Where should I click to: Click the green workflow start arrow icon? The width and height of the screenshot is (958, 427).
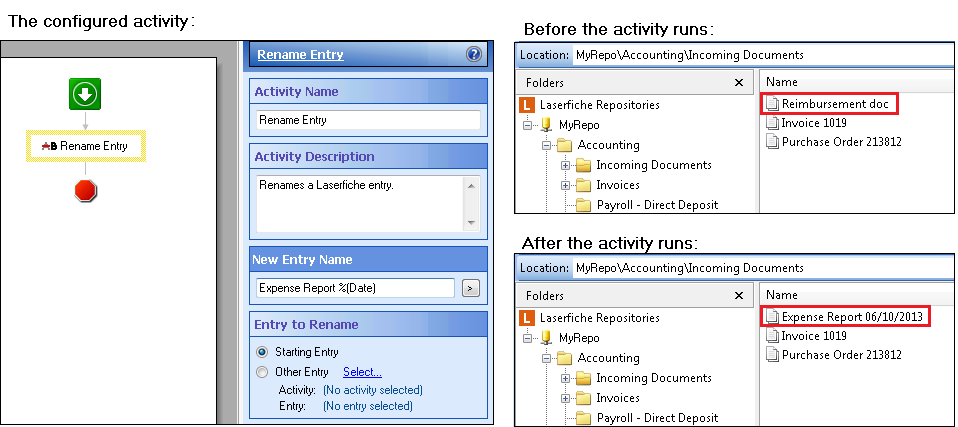pos(85,95)
